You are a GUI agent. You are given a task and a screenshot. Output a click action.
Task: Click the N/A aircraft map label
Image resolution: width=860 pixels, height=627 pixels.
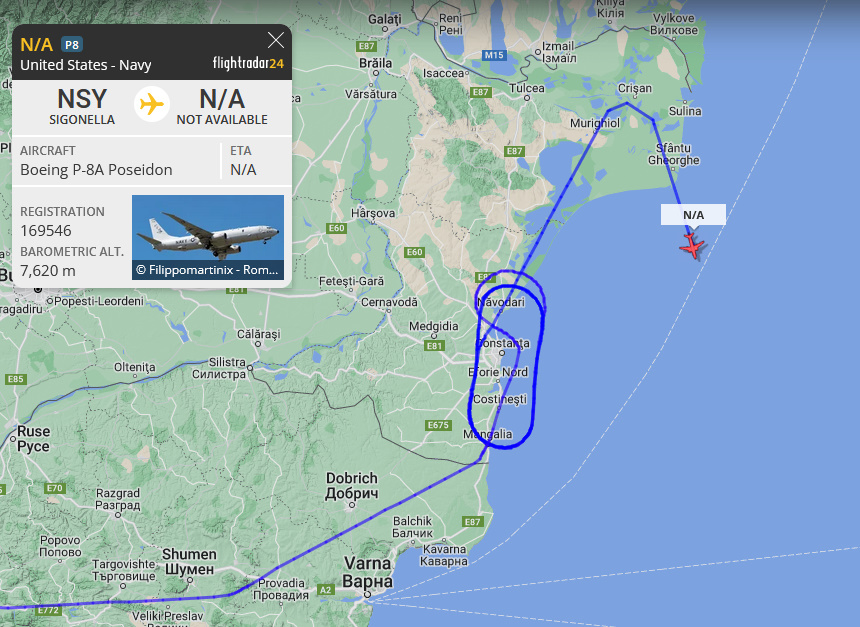[x=693, y=215]
